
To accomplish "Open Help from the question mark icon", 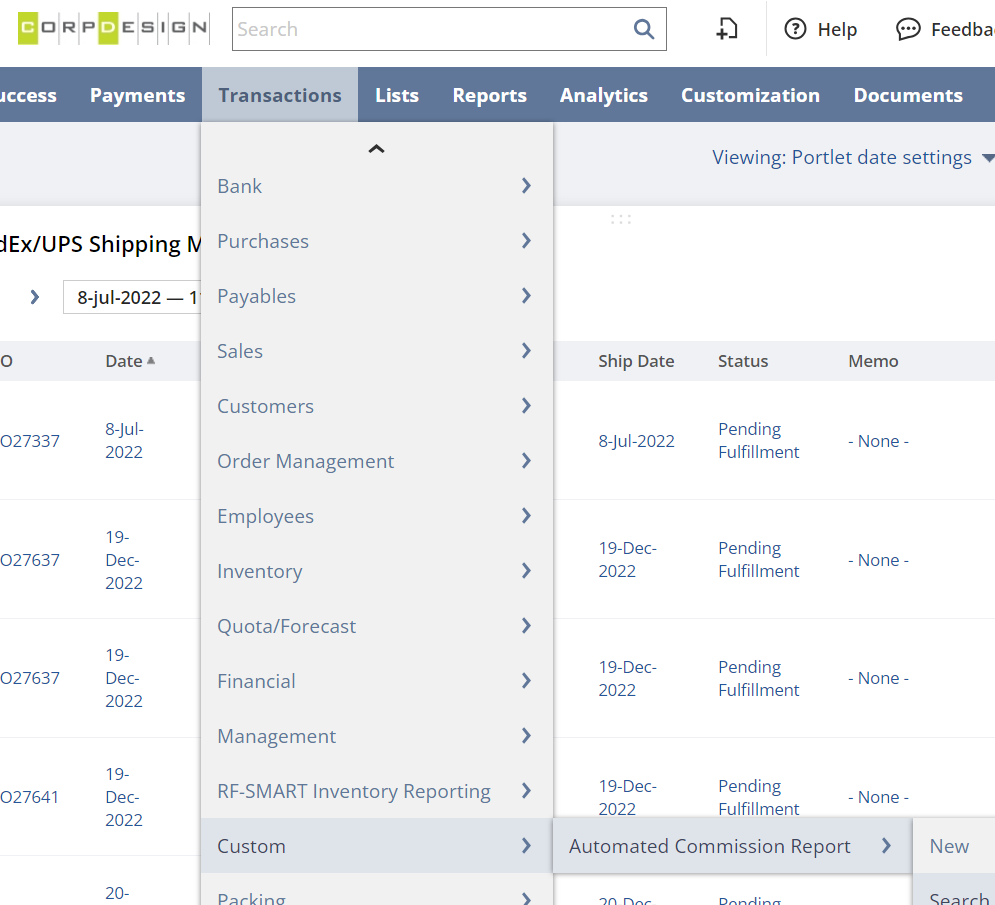I will pos(795,29).
